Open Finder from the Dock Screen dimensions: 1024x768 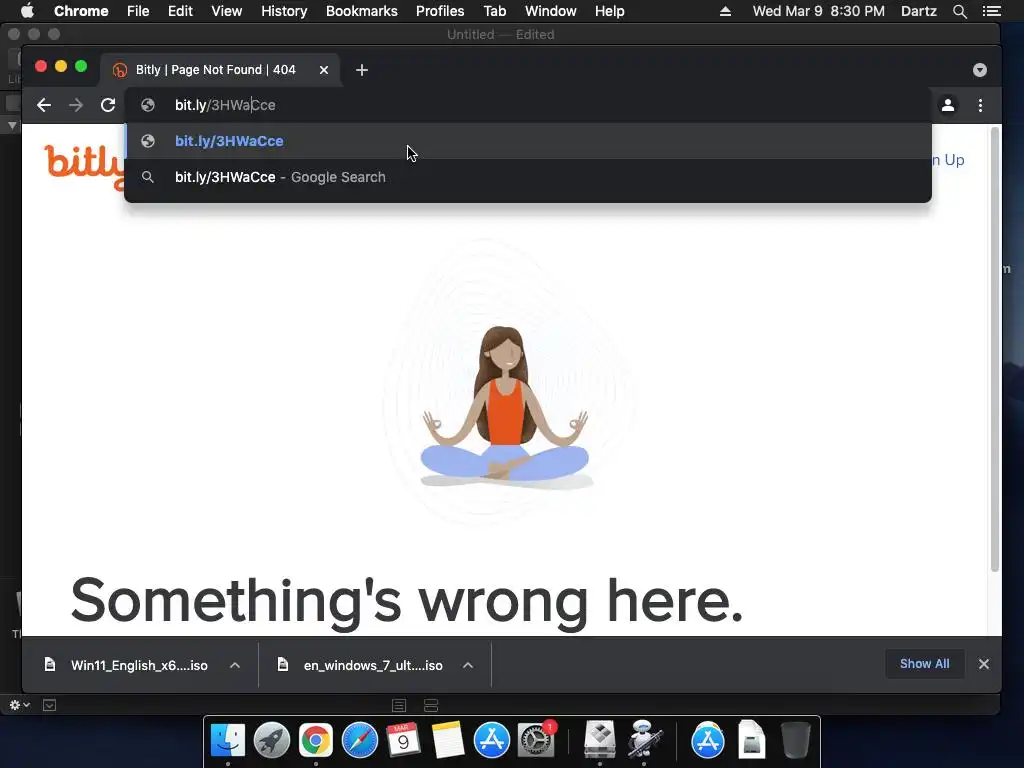[227, 741]
